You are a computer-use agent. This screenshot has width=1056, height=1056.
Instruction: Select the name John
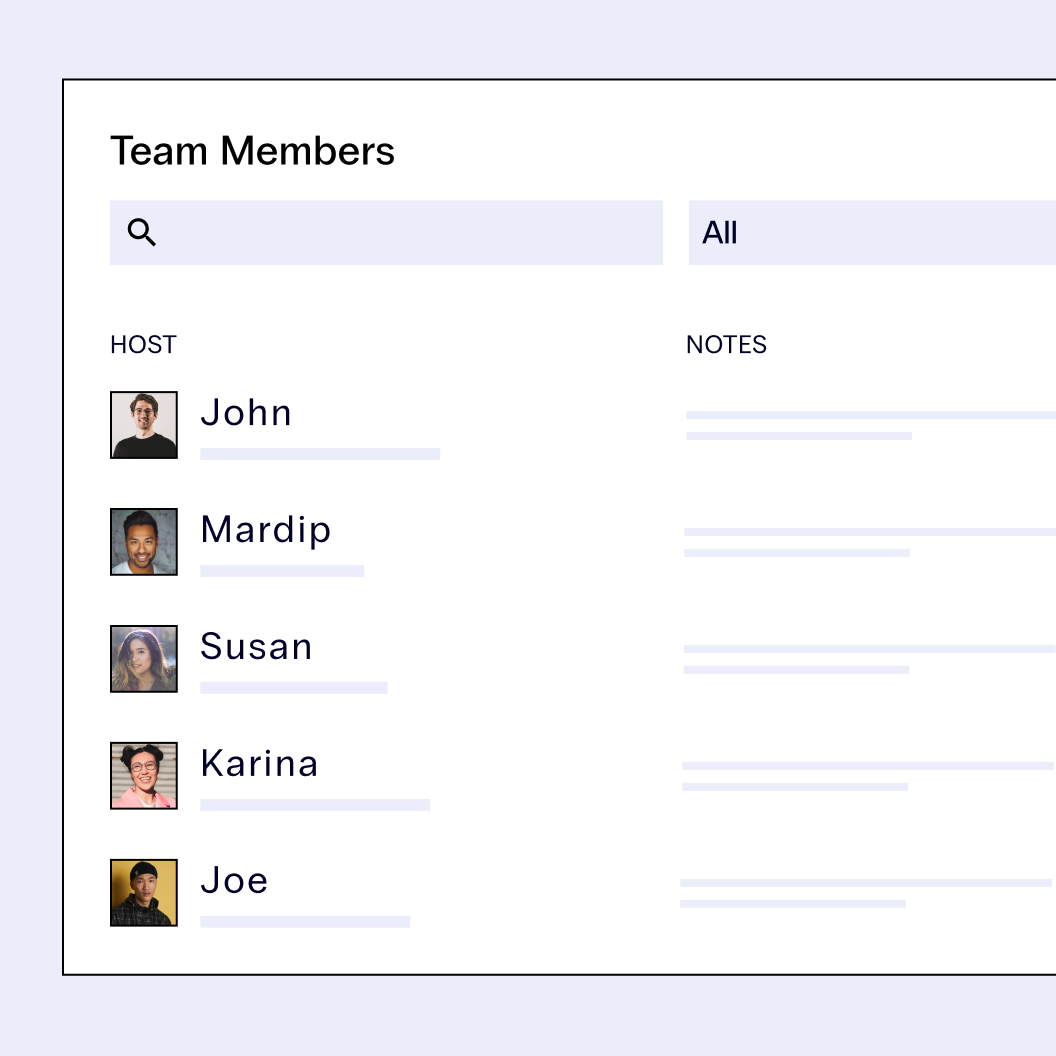pyautogui.click(x=246, y=413)
